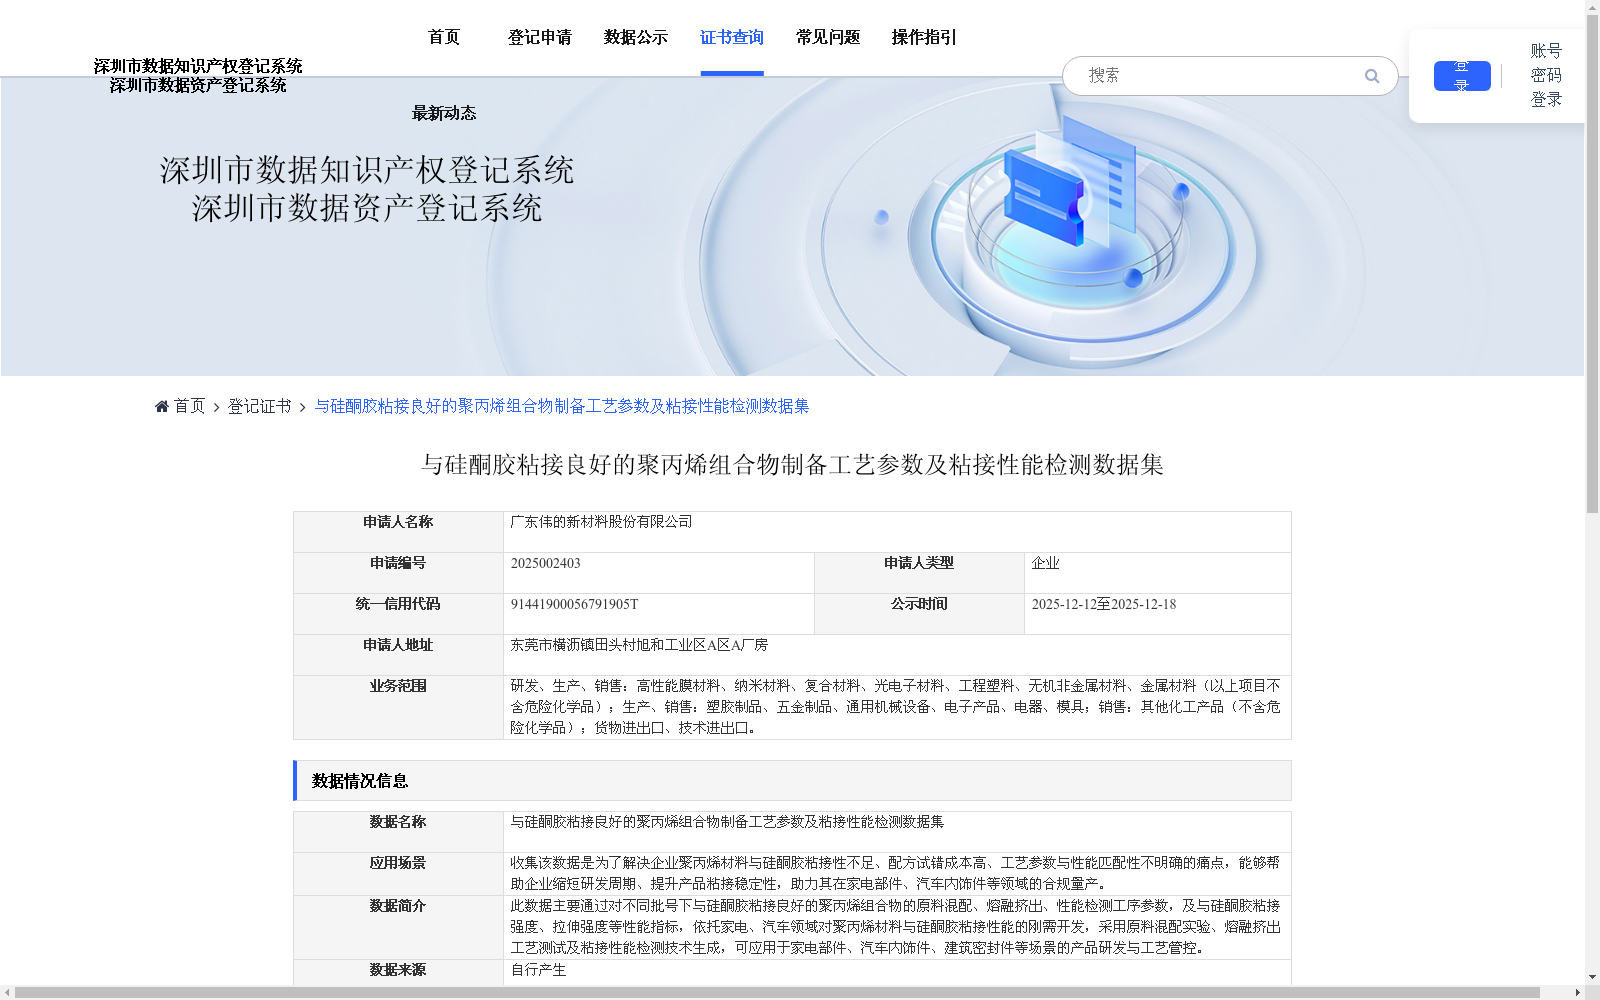Screen dimensions: 1600x1000
Task: Click applicant type value 企业
Action: click(x=1045, y=563)
